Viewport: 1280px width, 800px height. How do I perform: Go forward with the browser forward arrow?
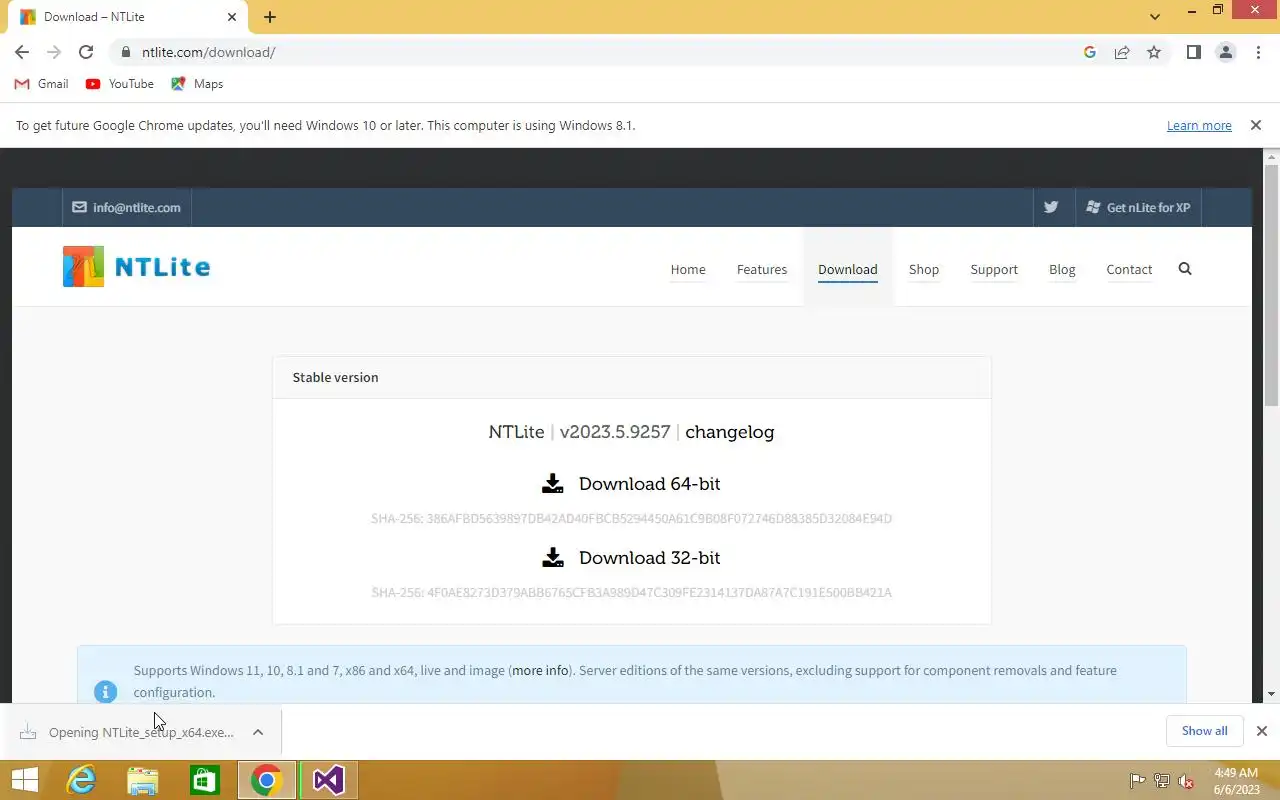(54, 52)
